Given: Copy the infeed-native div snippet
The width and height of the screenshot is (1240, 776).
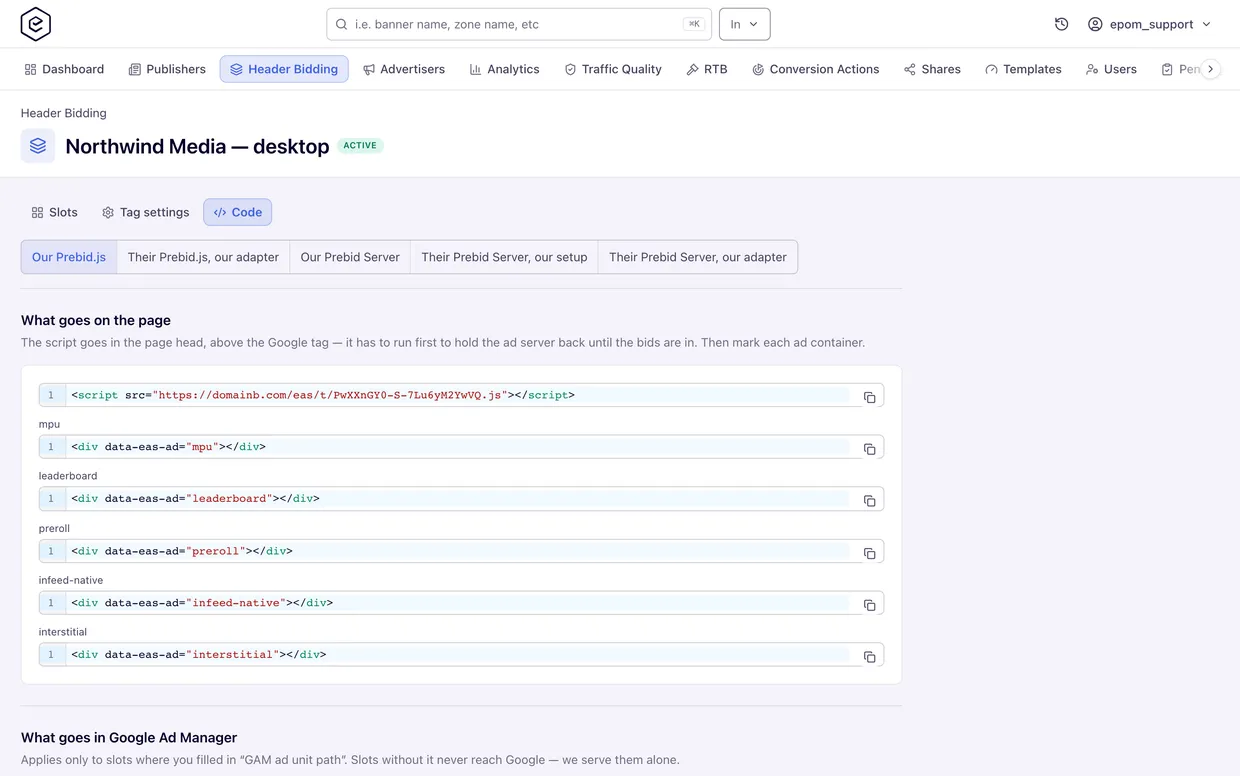Looking at the screenshot, I should (x=869, y=605).
